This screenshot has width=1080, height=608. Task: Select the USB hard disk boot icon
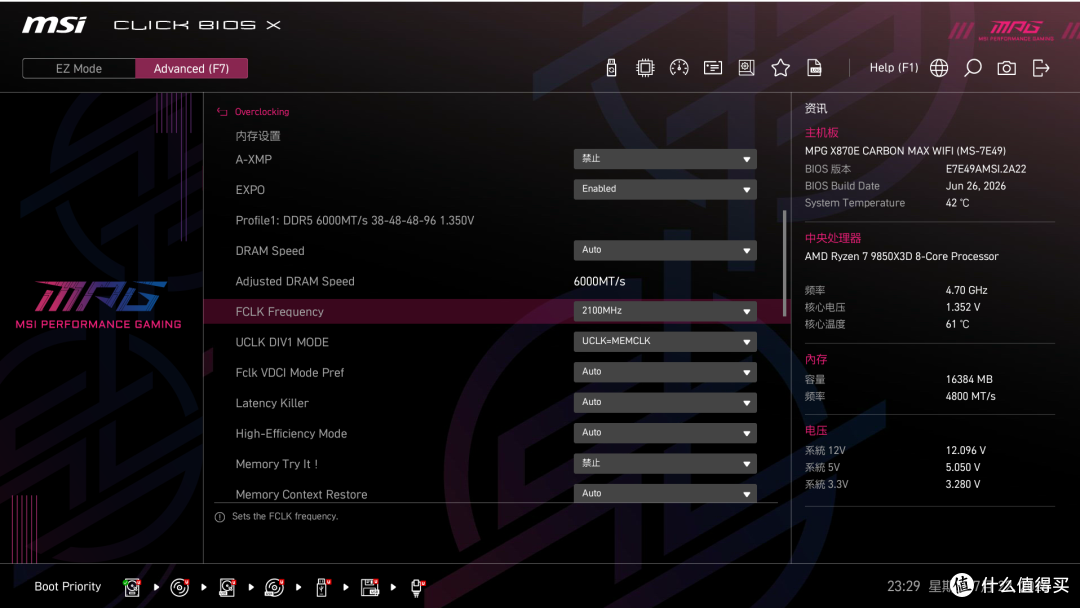click(227, 587)
